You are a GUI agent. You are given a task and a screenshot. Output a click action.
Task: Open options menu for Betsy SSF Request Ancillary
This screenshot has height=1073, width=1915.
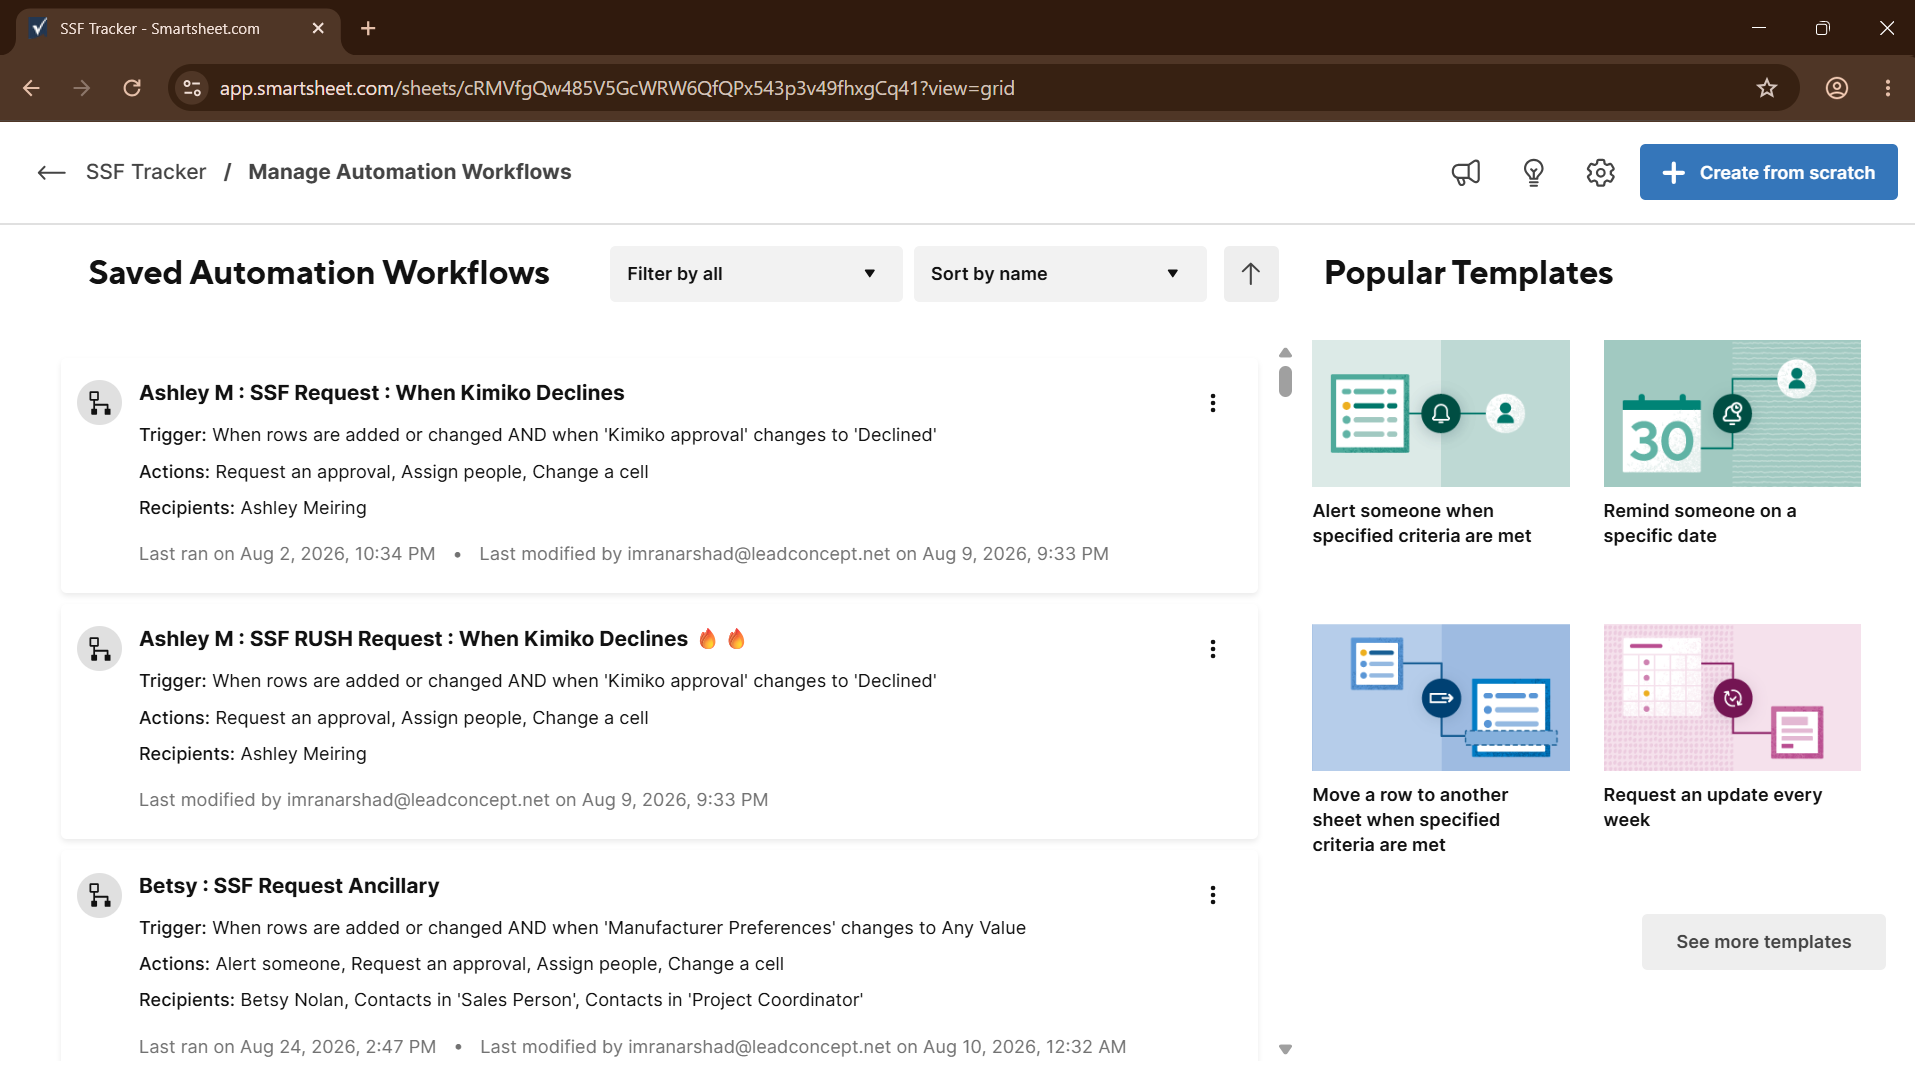(1213, 895)
